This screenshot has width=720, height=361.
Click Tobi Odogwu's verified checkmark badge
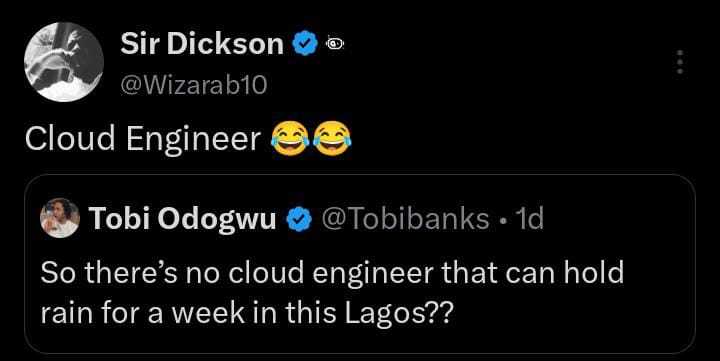(299, 219)
